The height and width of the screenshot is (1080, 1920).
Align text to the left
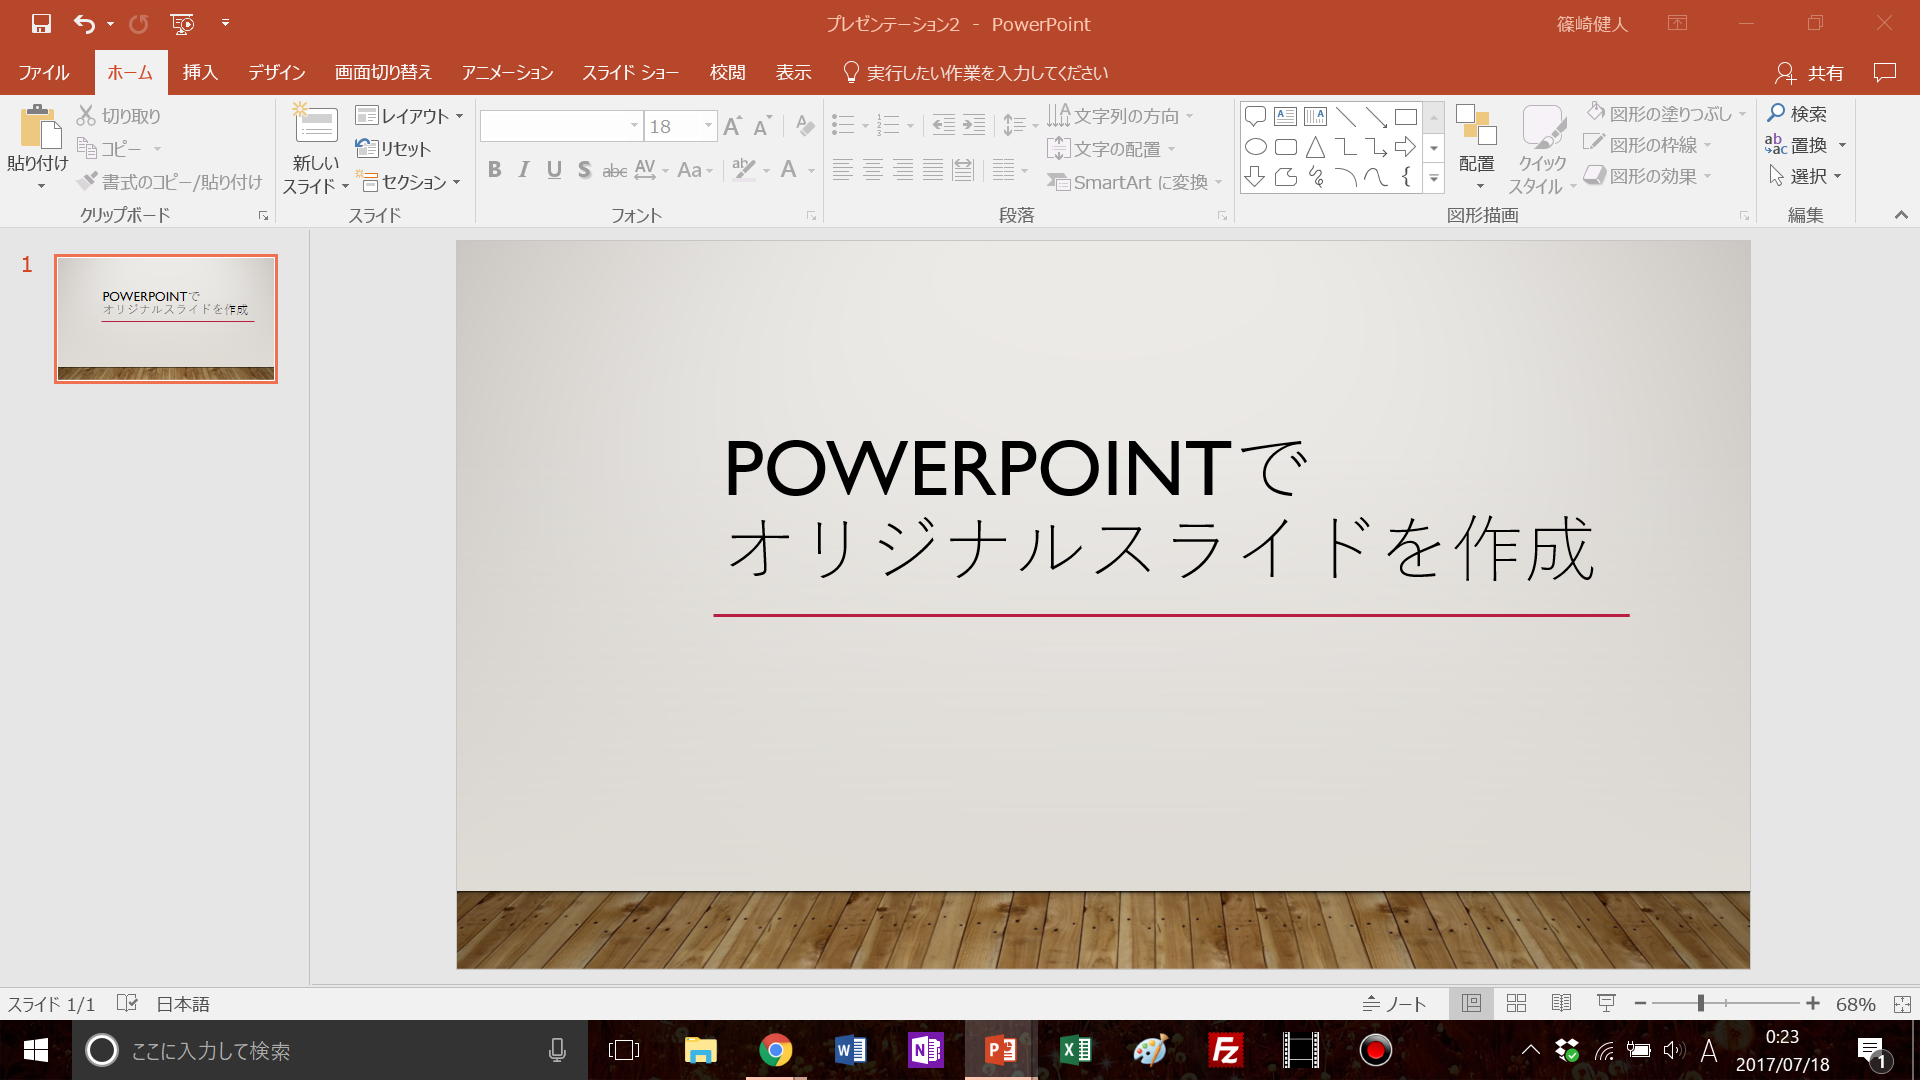coord(843,170)
